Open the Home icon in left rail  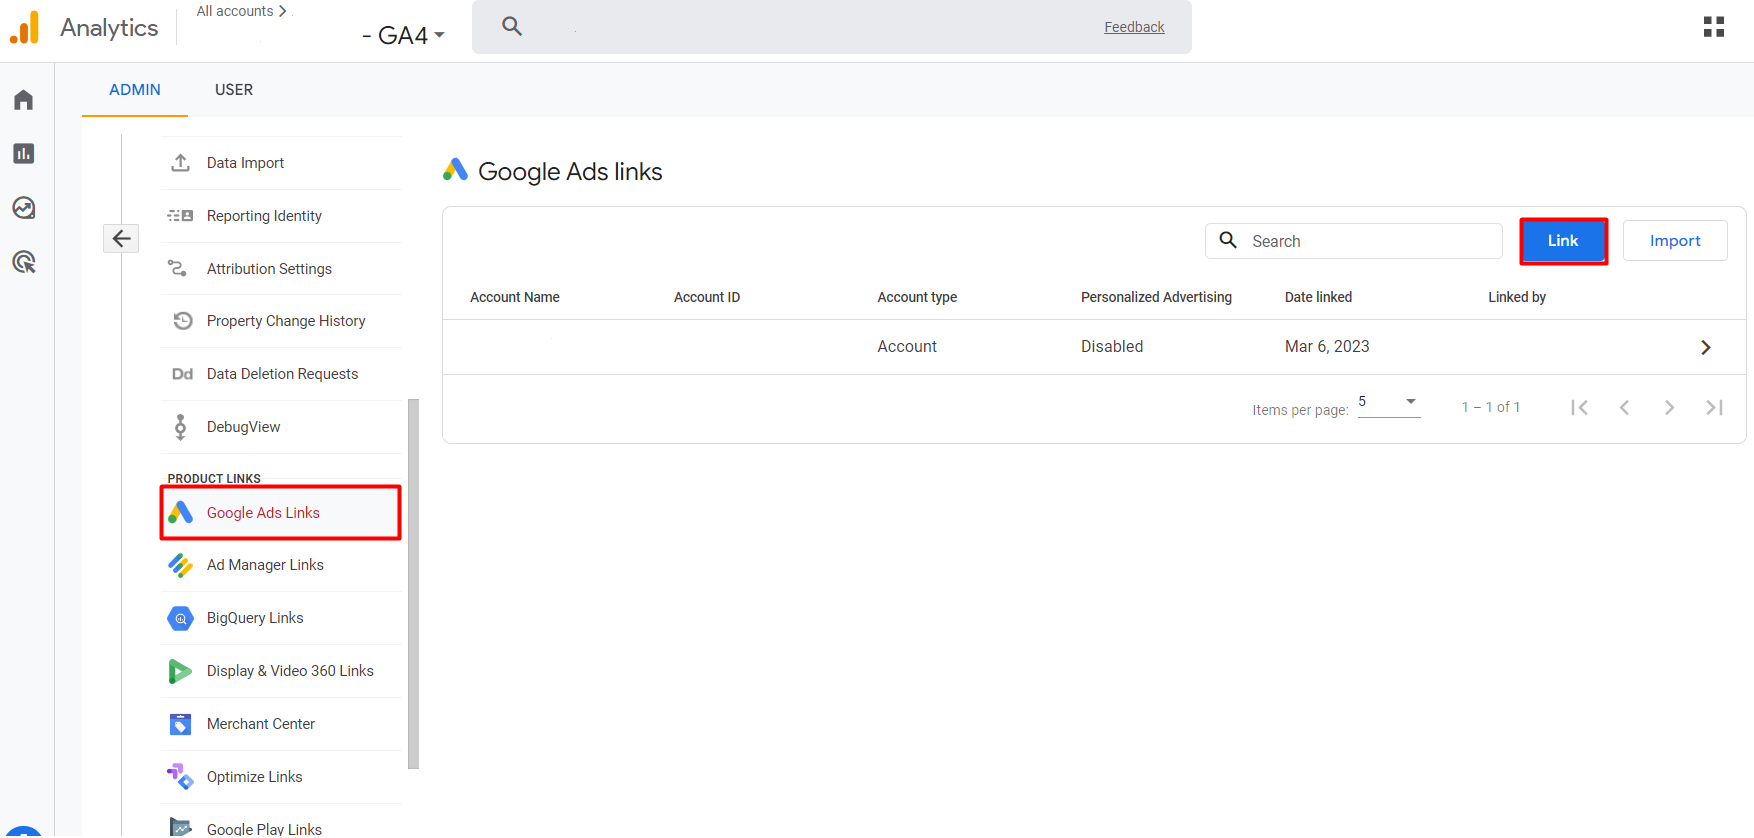pyautogui.click(x=24, y=100)
